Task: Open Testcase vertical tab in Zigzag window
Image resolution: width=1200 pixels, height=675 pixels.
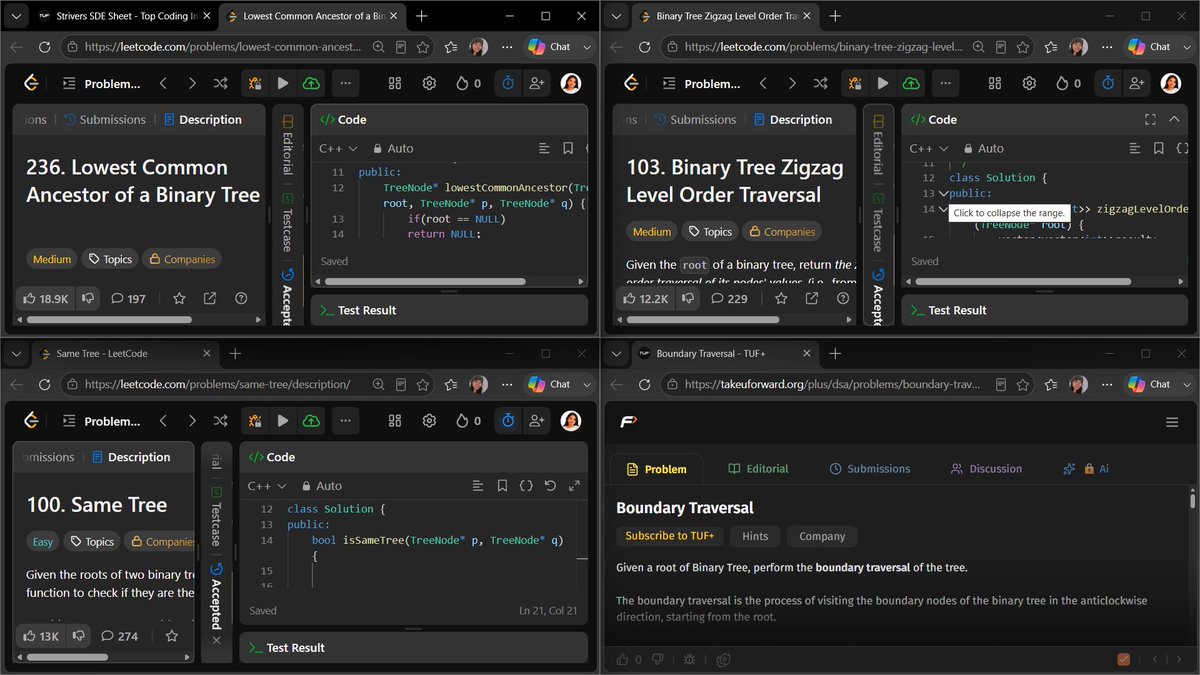Action: pyautogui.click(x=878, y=222)
